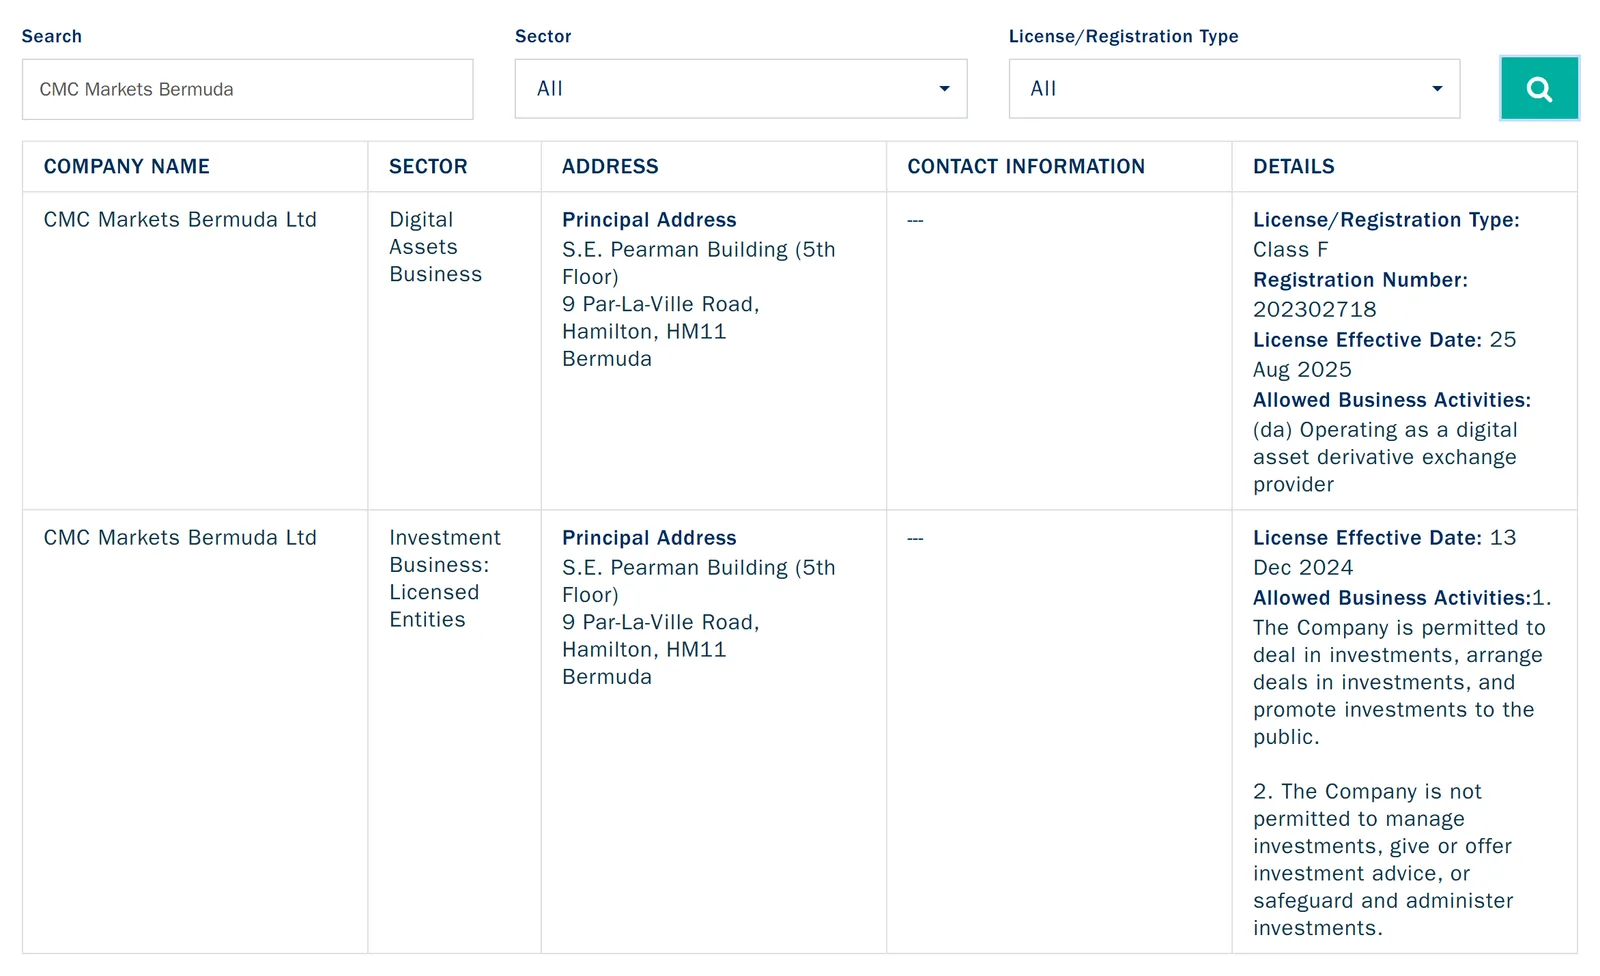Focus the Search text field
1600x976 pixels.
coord(248,89)
